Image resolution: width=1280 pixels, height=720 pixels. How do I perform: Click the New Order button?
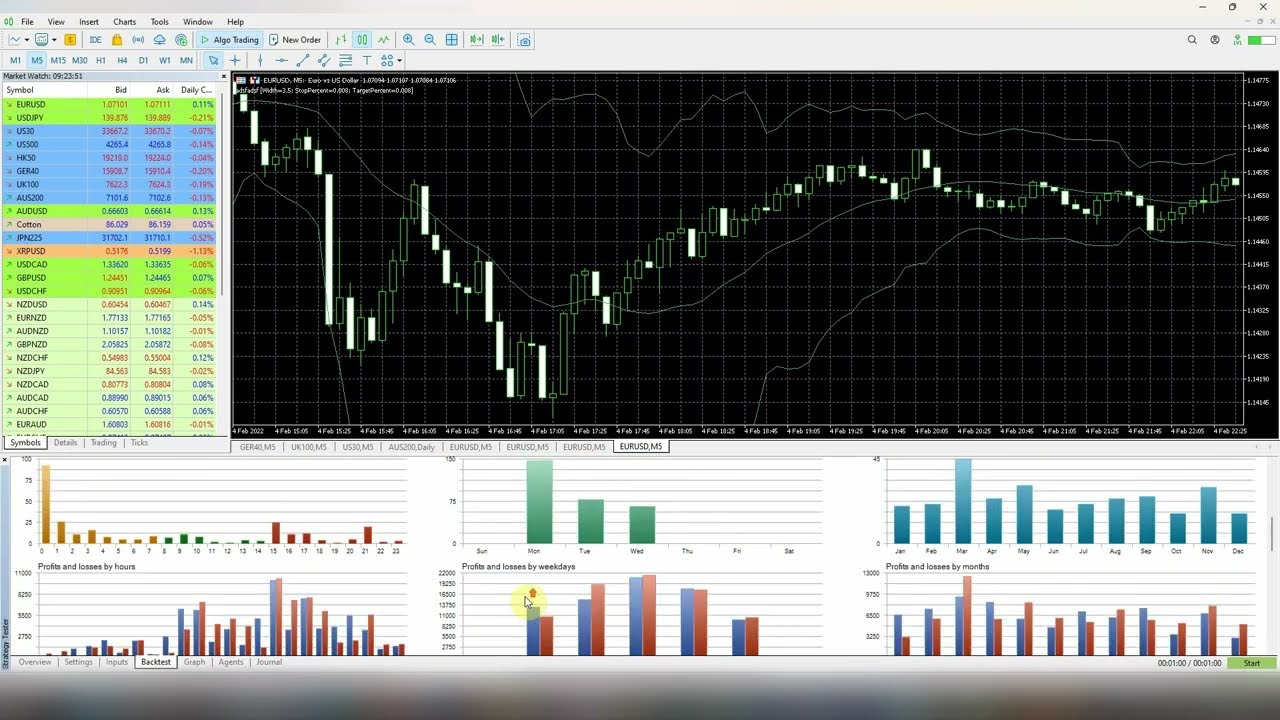pos(295,40)
